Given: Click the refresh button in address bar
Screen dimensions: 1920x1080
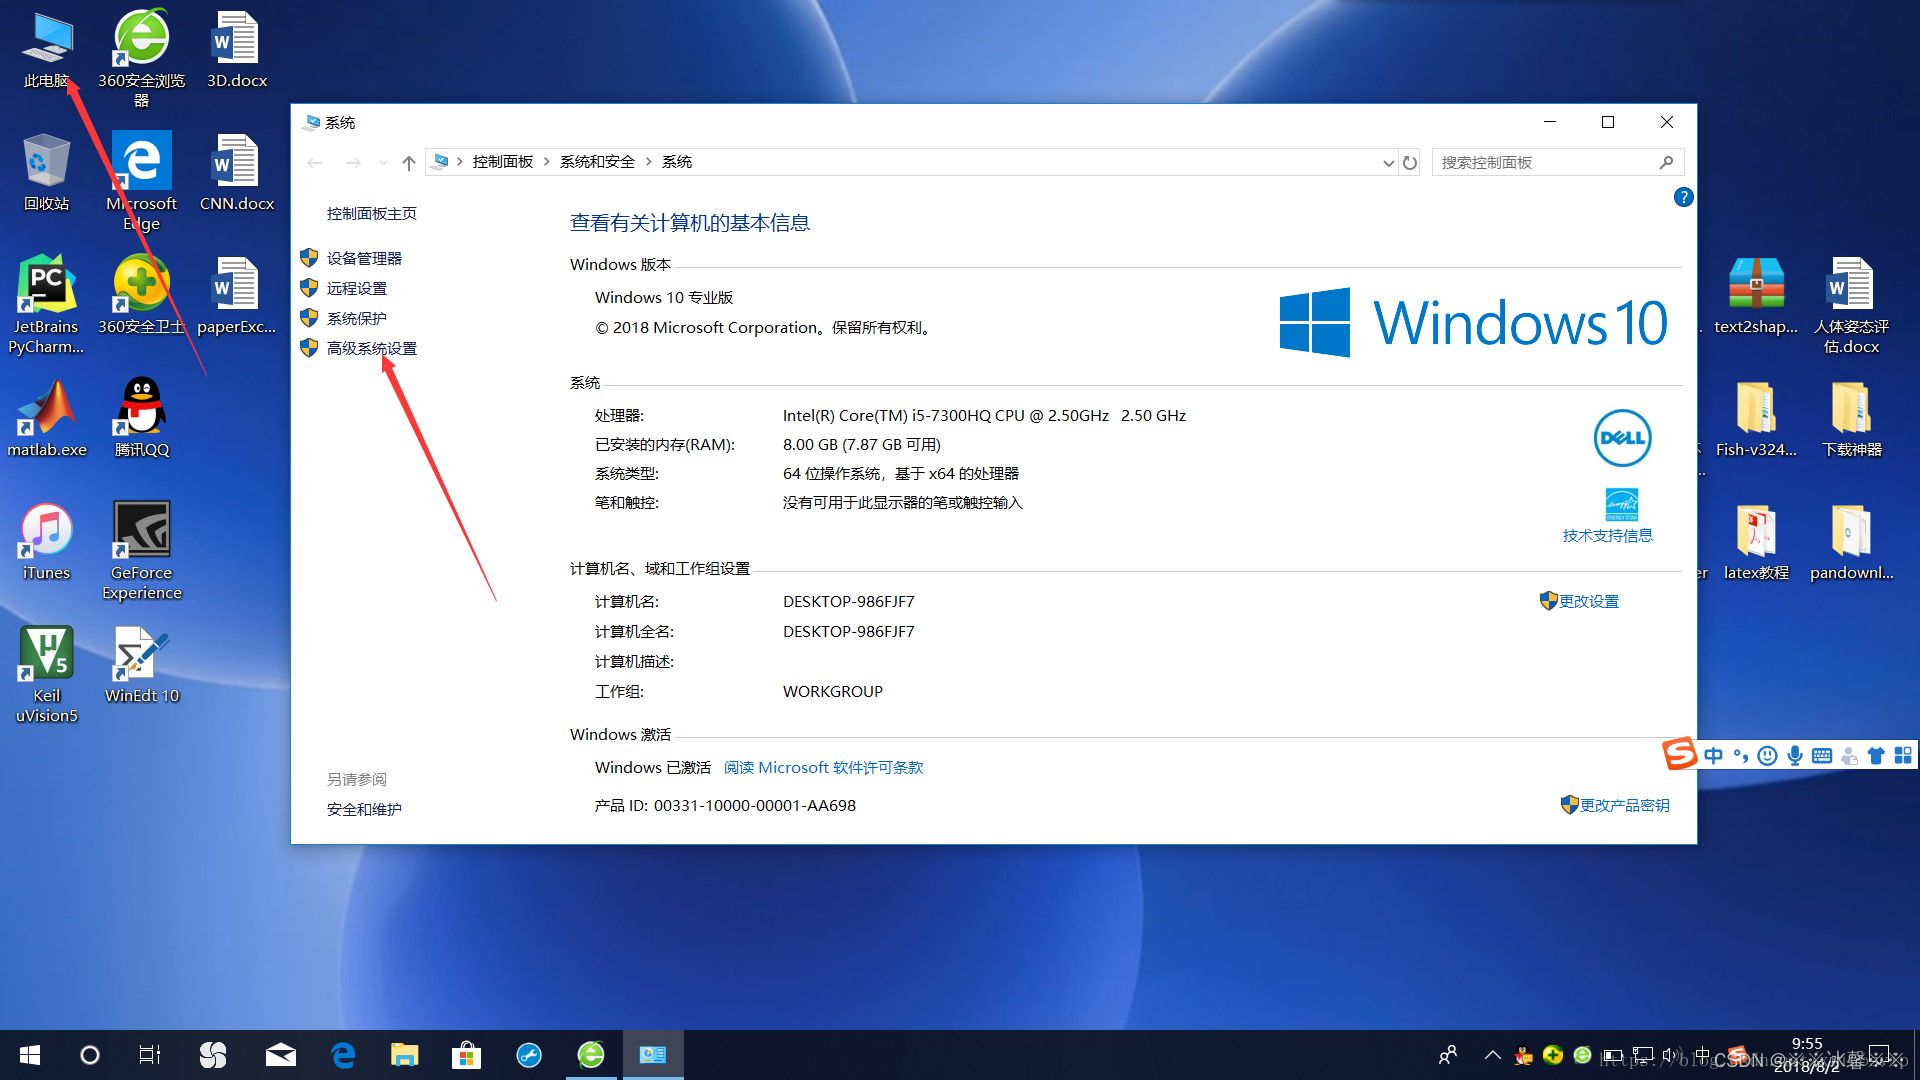Looking at the screenshot, I should pyautogui.click(x=1410, y=162).
